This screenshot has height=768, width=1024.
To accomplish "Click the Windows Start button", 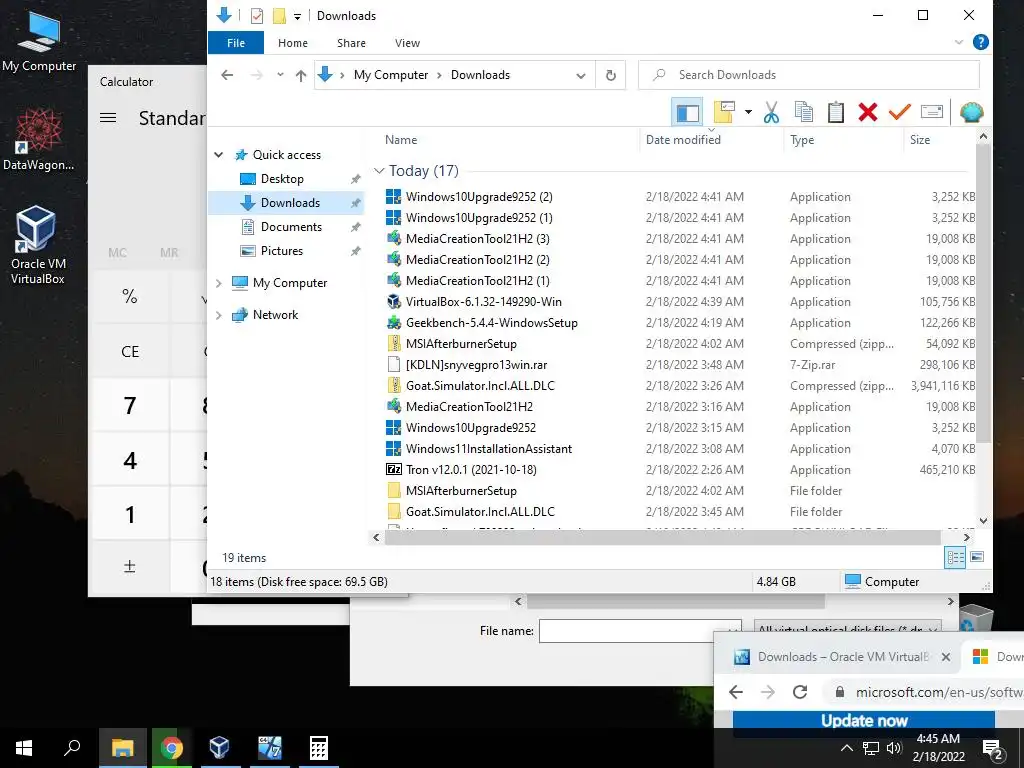I will point(24,748).
